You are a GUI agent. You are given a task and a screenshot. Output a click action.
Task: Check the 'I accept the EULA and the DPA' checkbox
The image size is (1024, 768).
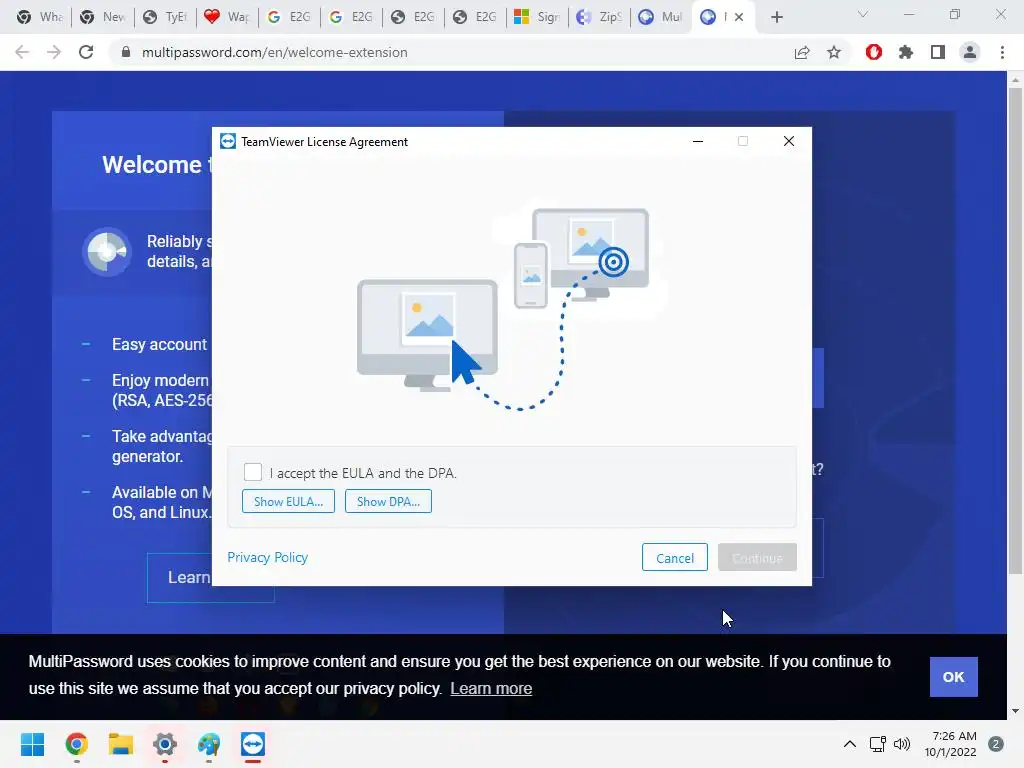[x=253, y=472]
